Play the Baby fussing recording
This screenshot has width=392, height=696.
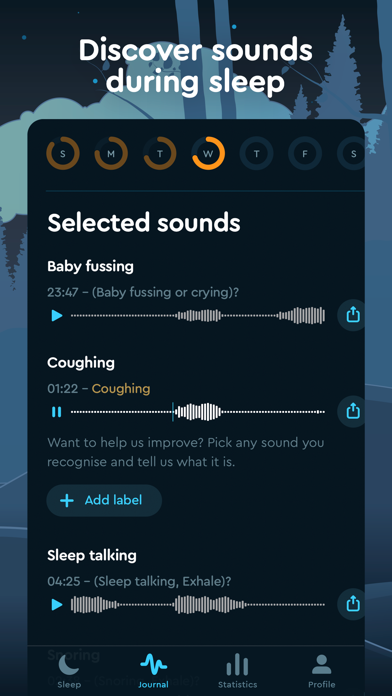tap(57, 316)
